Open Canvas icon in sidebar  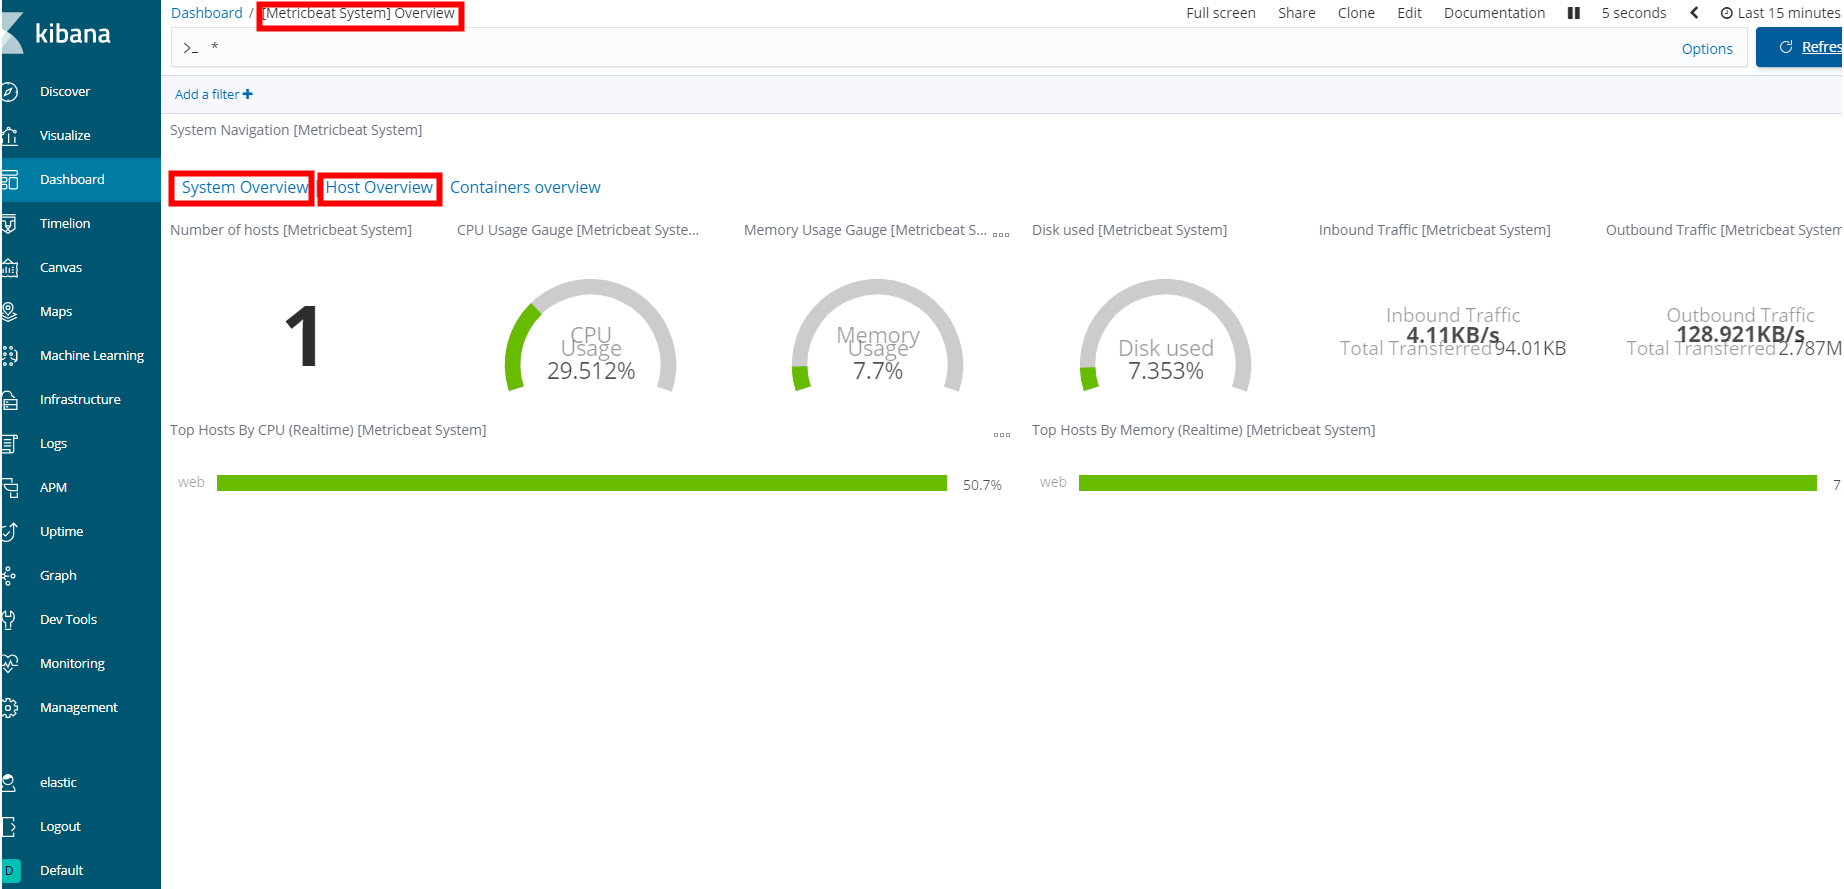[9, 268]
